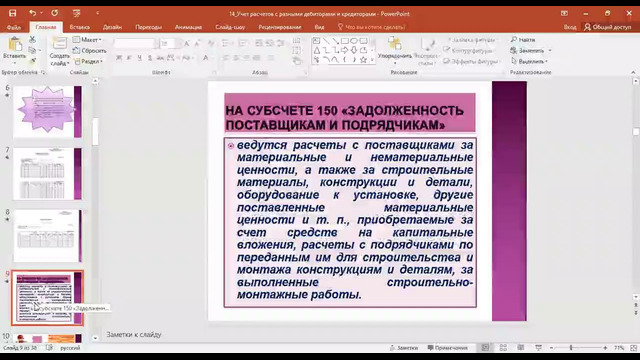This screenshot has width=640, height=360.
Task: Click zoom out minus button
Action: tap(551, 348)
